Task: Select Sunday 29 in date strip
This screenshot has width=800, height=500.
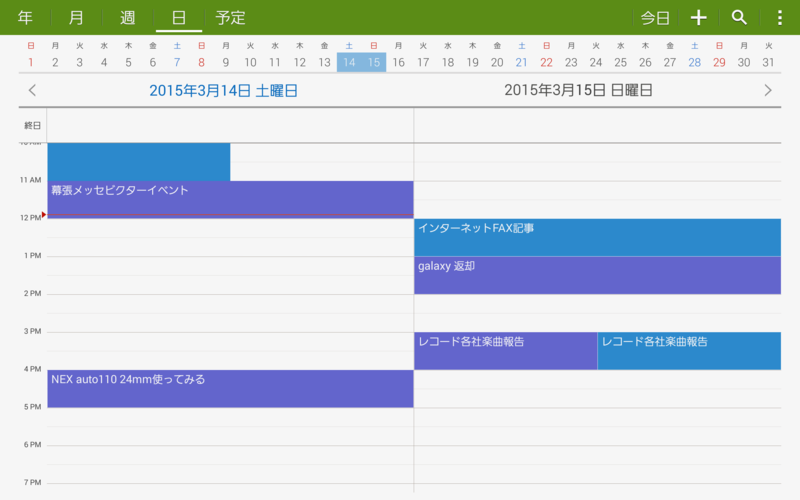Action: [x=719, y=62]
